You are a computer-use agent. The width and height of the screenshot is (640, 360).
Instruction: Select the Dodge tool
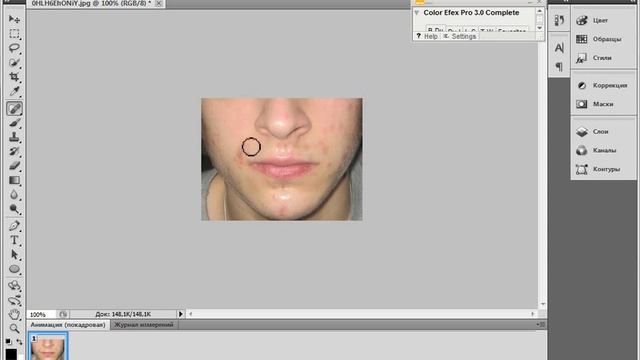14,209
